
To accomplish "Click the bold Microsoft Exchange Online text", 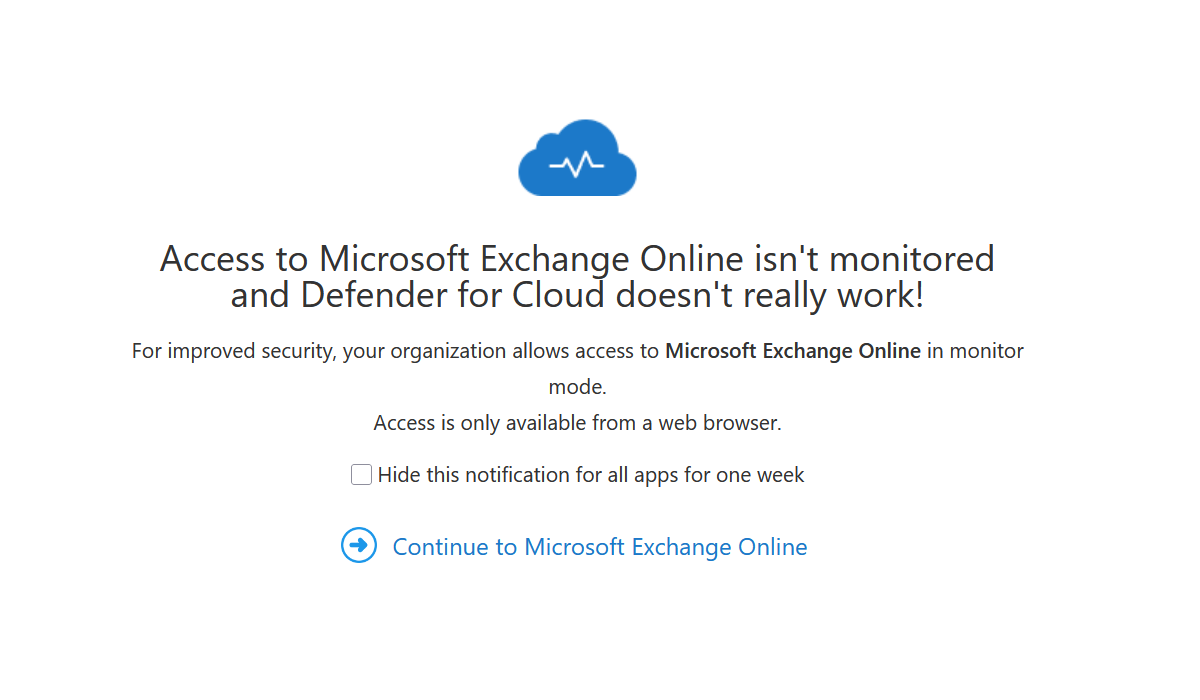I will coord(793,351).
